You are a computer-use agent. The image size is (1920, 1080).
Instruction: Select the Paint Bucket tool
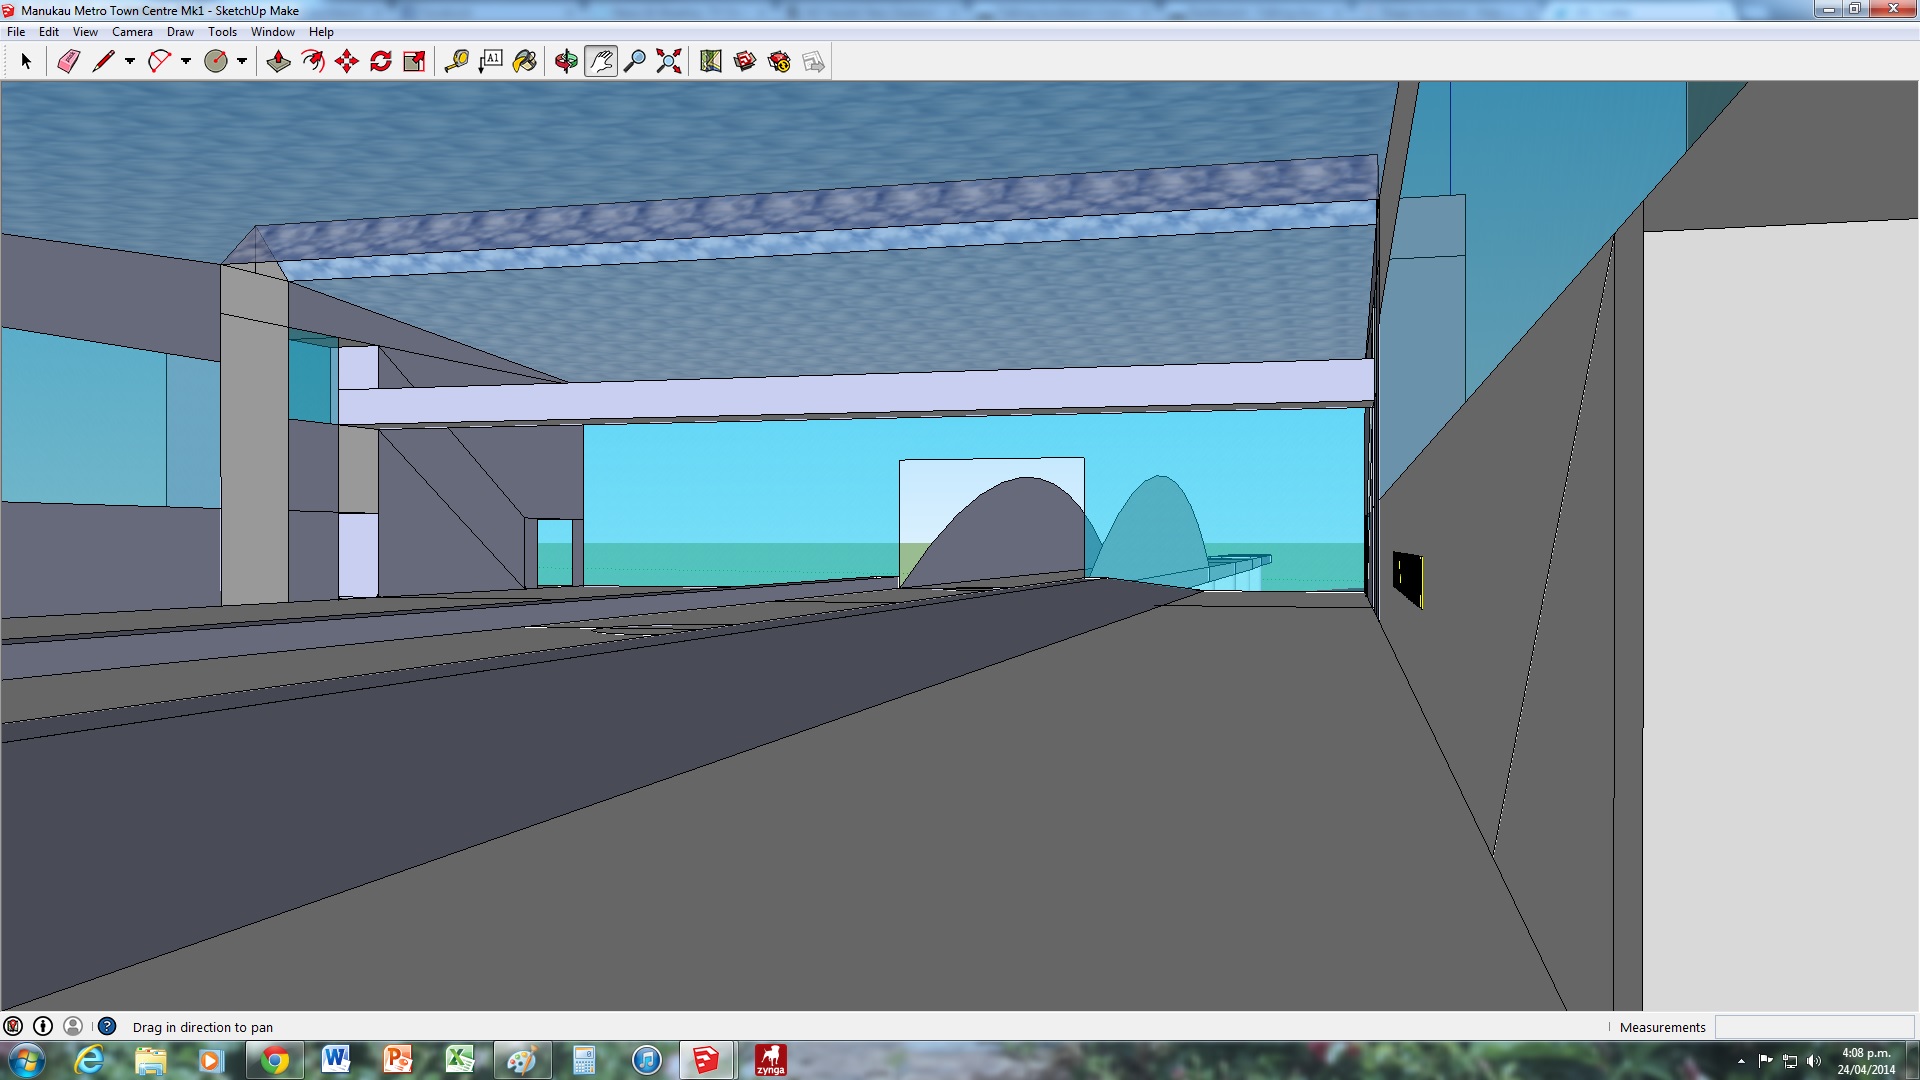click(x=524, y=62)
